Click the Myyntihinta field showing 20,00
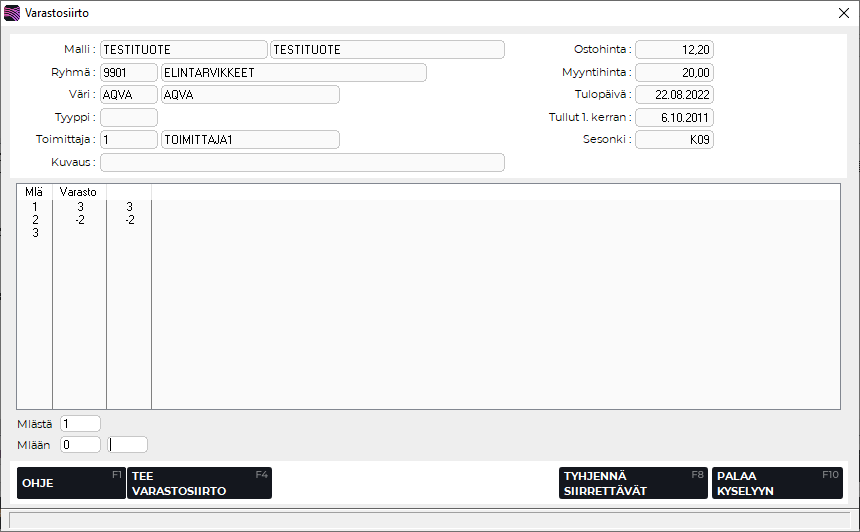The height and width of the screenshot is (532, 860). (674, 72)
